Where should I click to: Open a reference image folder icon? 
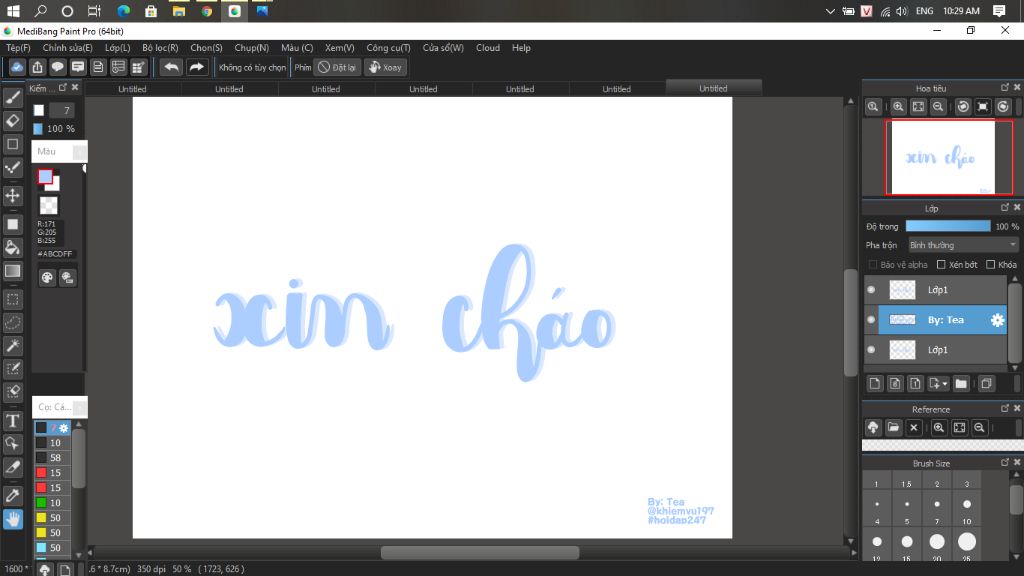point(893,428)
